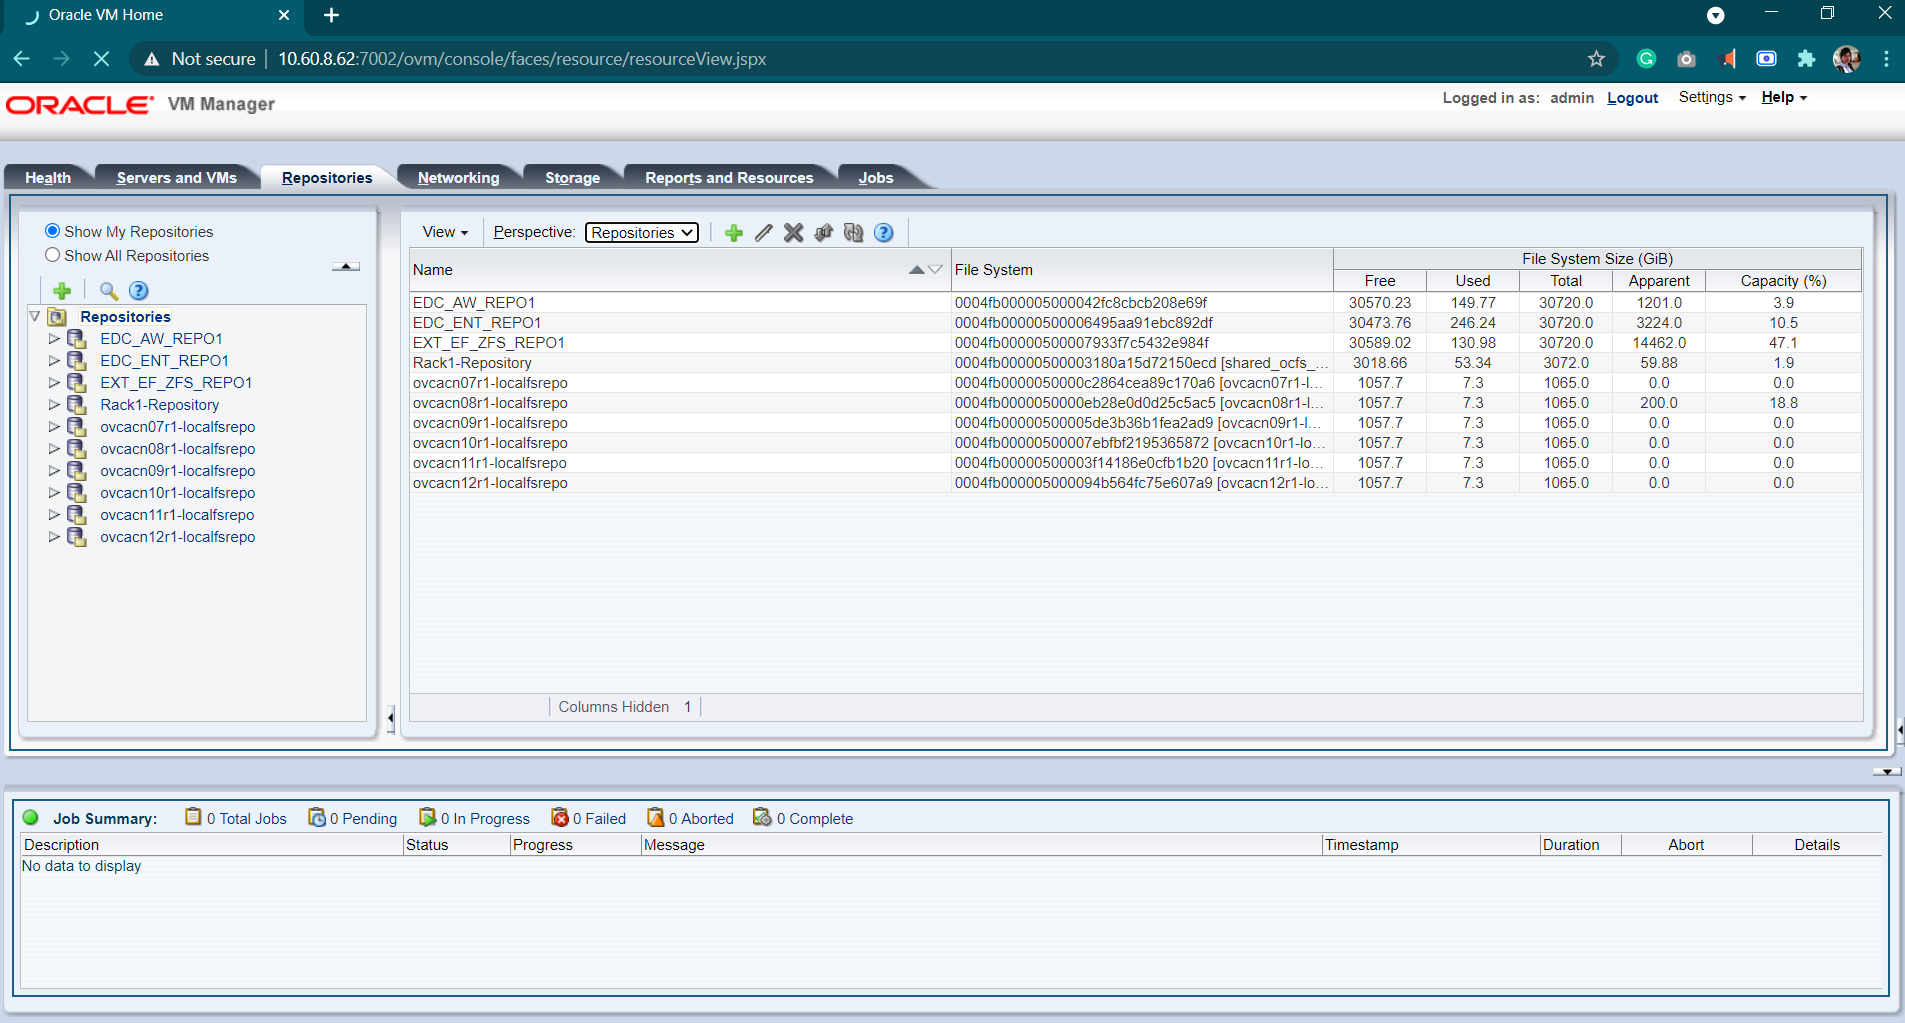Select Show My Repositories radio button
1905x1023 pixels.
[x=52, y=231]
